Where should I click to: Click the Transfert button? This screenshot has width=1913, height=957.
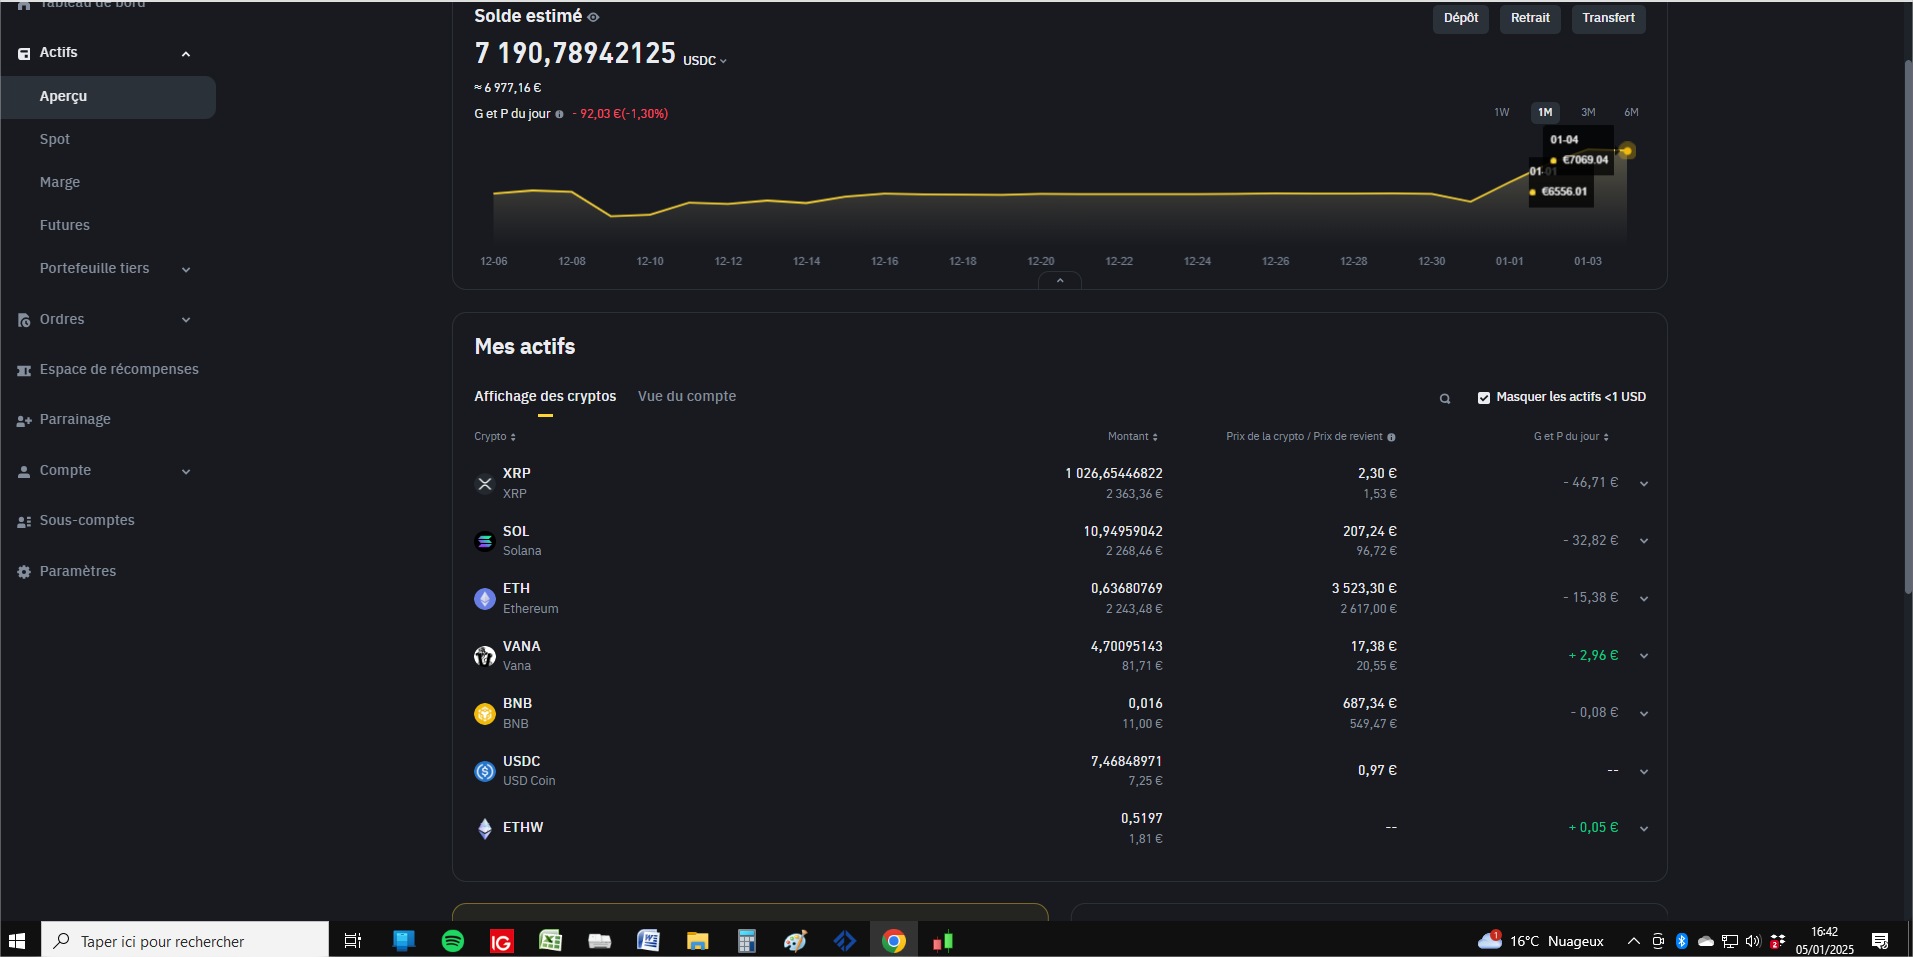click(x=1608, y=18)
